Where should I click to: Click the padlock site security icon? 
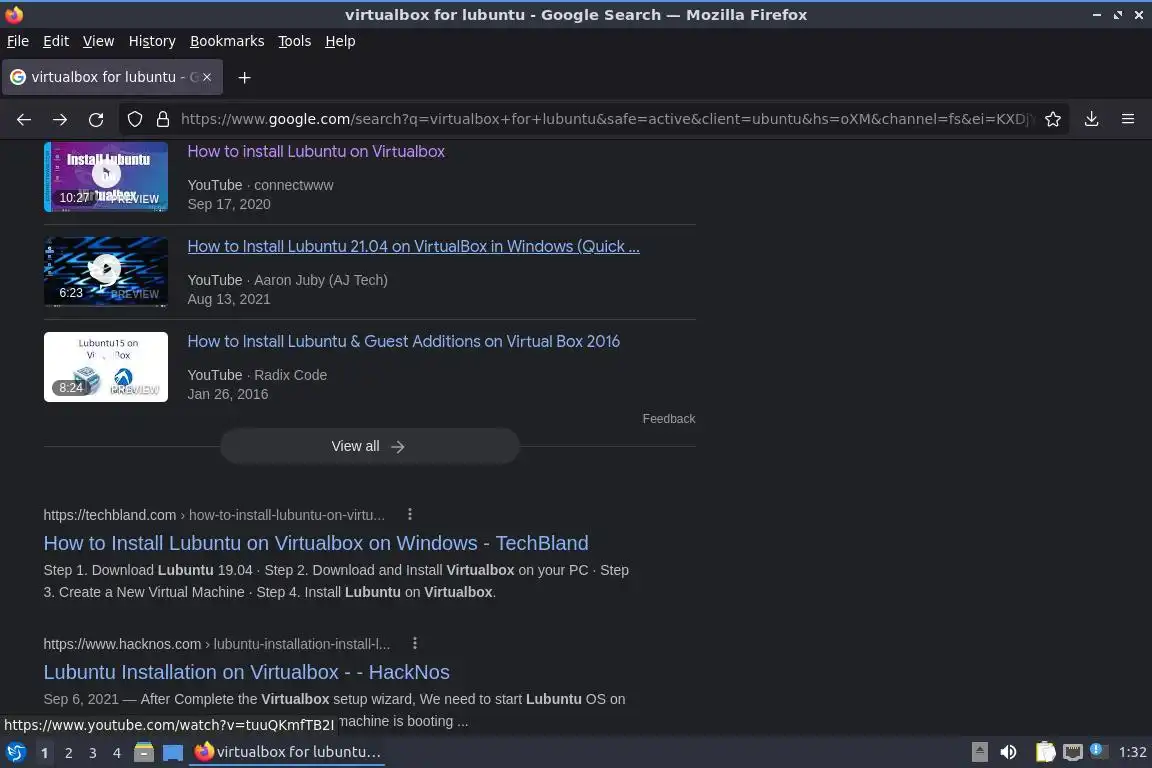coord(163,119)
